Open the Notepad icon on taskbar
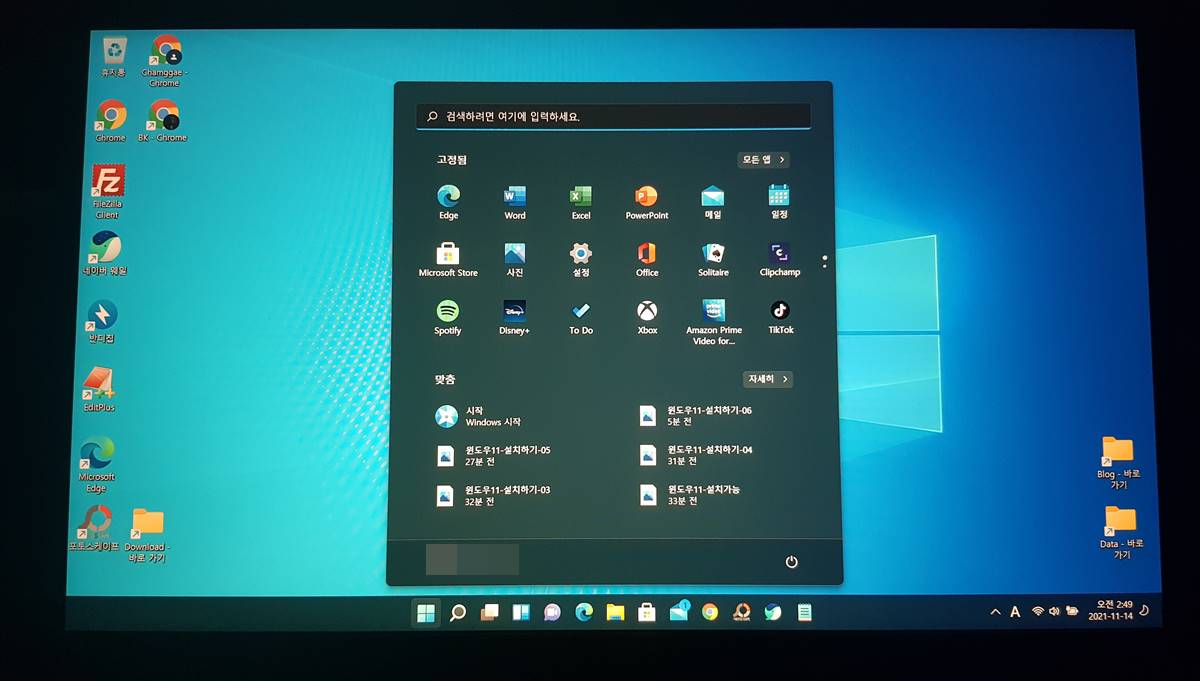Screen dimensions: 1200x681 tap(805, 613)
